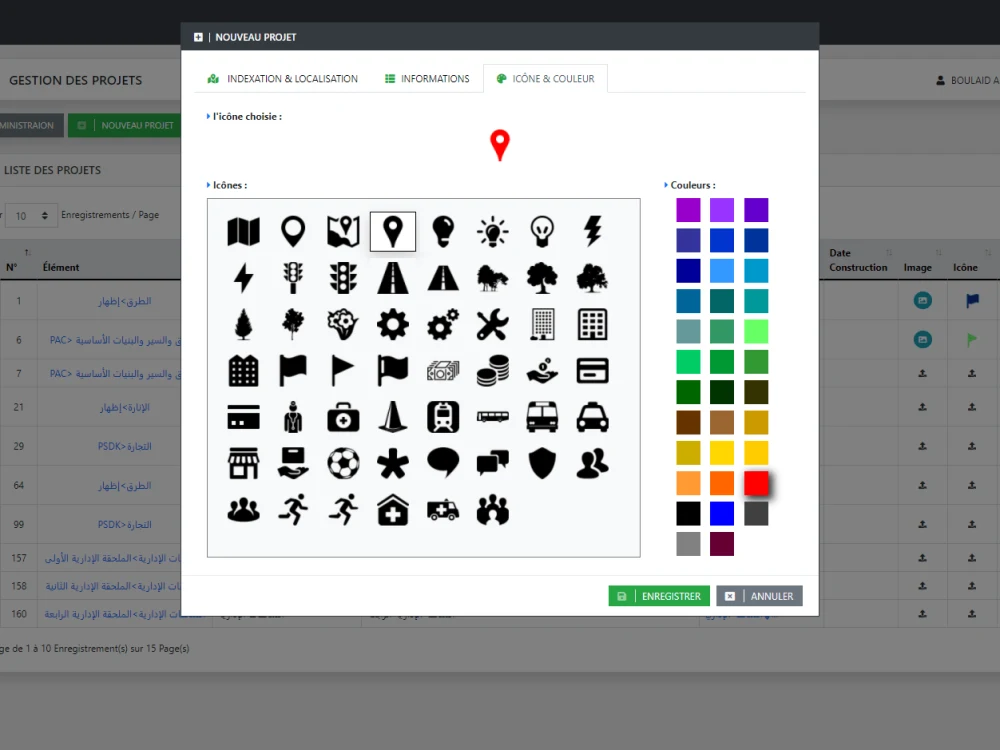Click the green flag icon in row 6

[972, 339]
